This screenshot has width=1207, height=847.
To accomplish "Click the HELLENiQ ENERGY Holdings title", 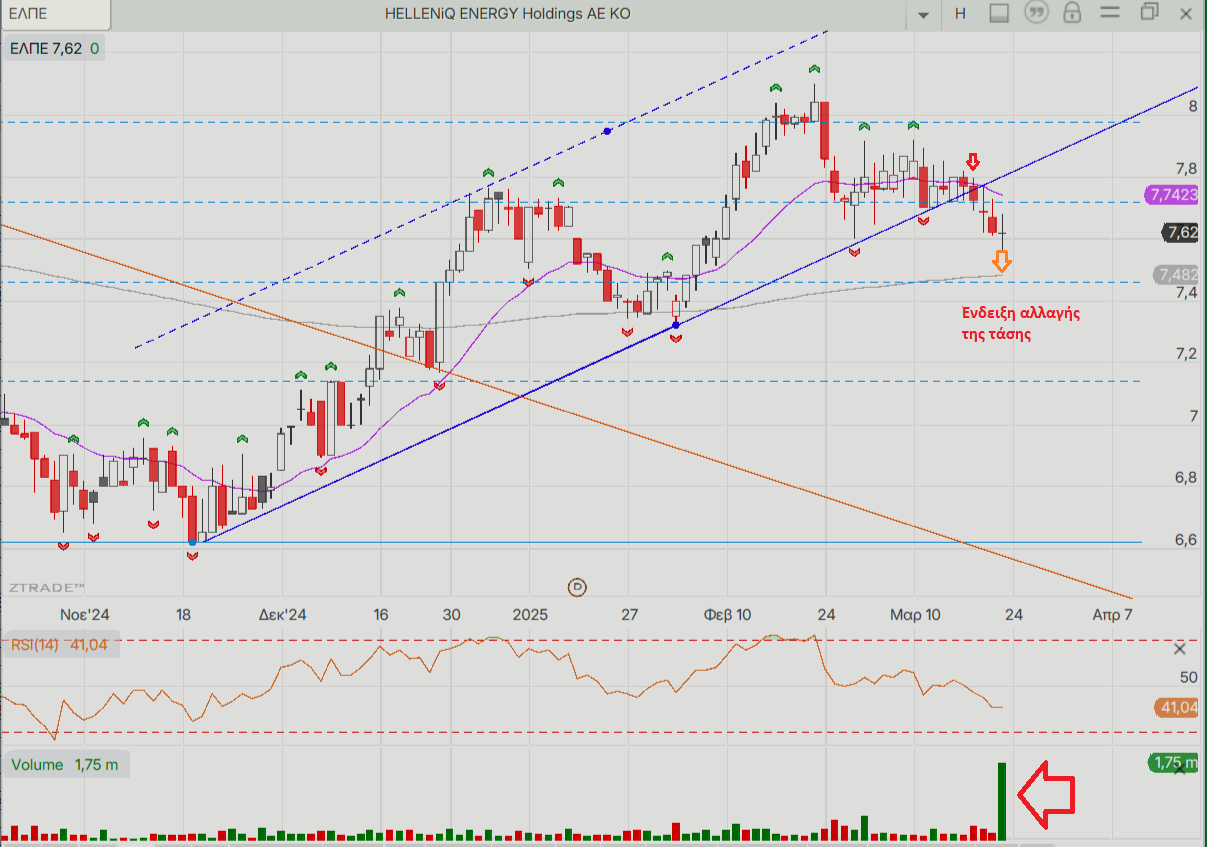I will pyautogui.click(x=508, y=14).
